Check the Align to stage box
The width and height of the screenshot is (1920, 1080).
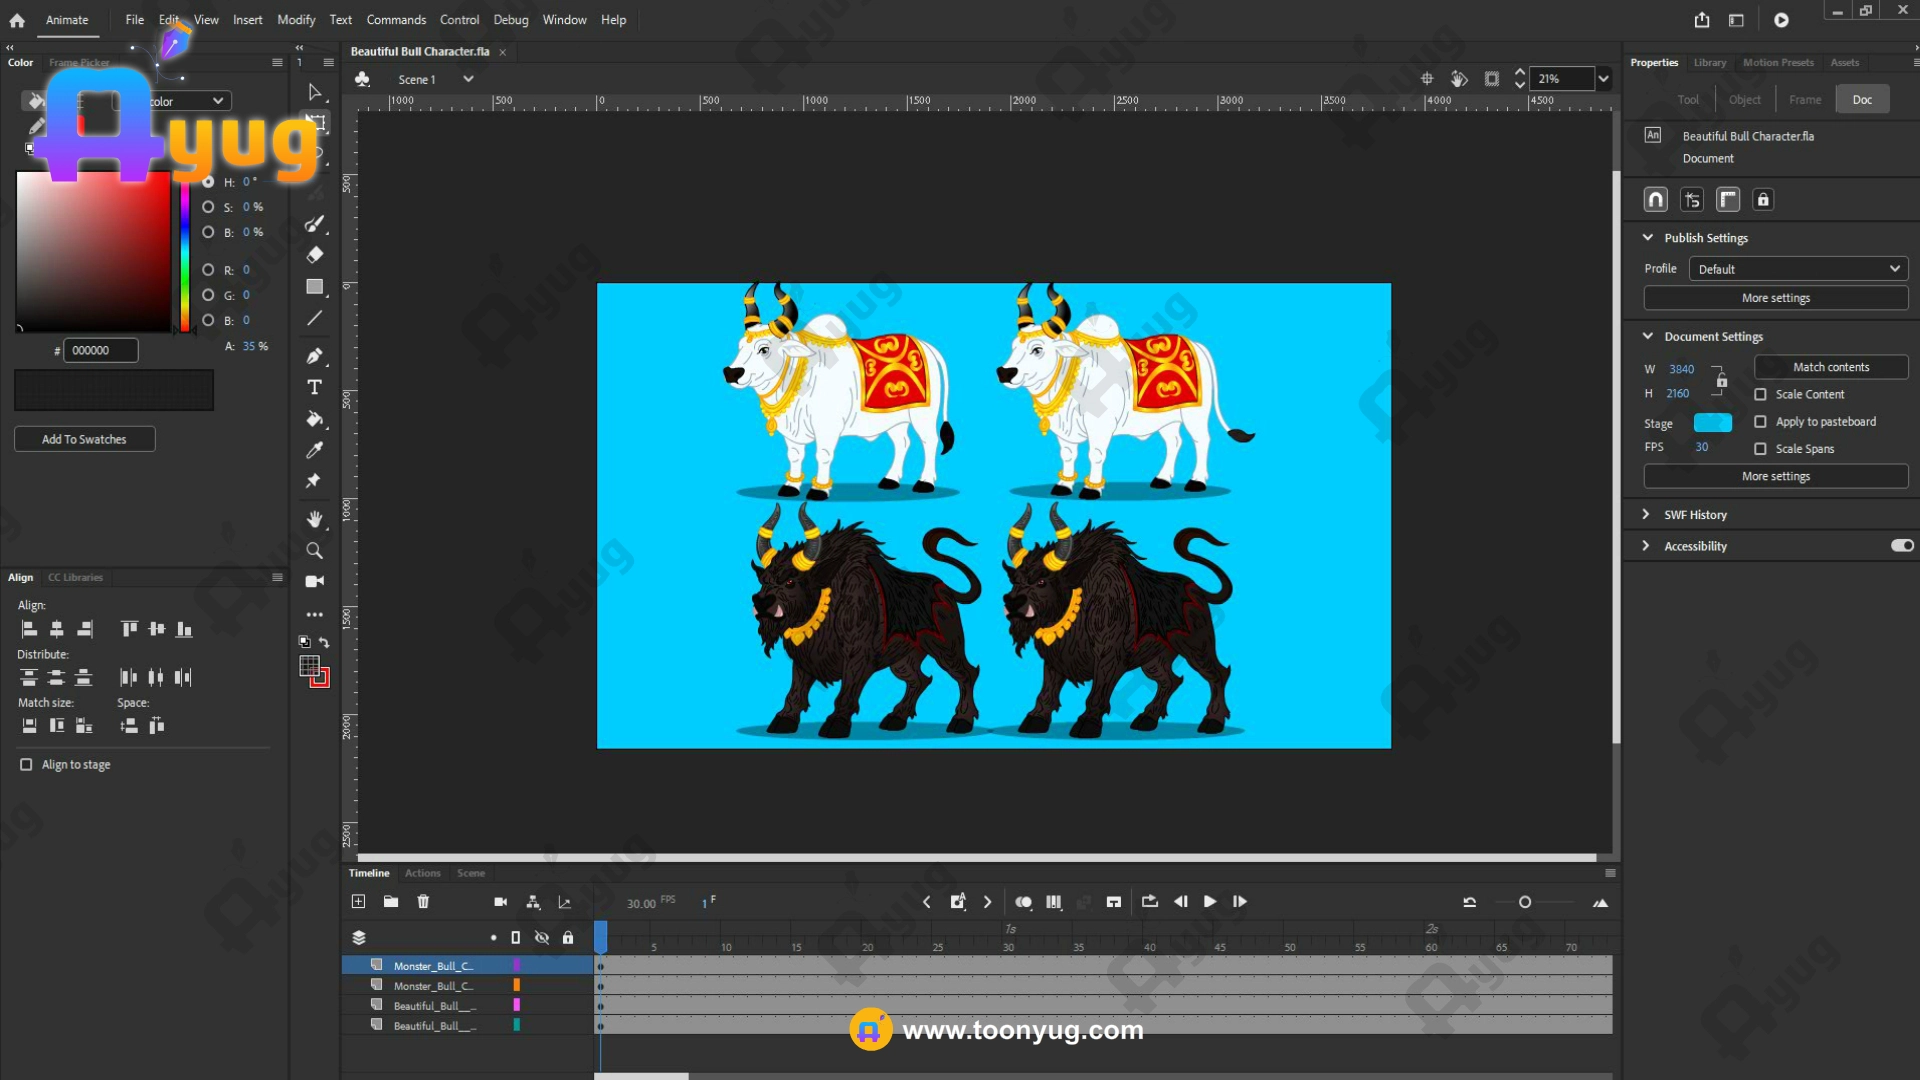(26, 765)
